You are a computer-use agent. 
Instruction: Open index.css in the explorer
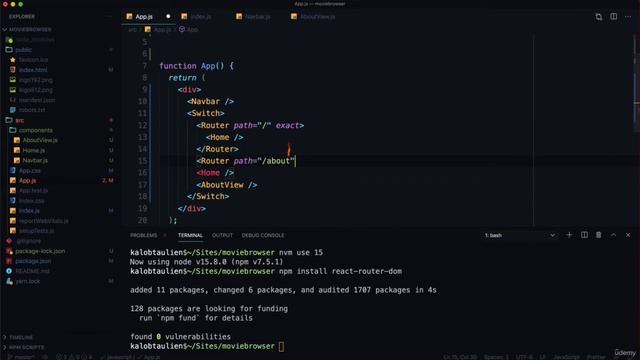(x=31, y=201)
